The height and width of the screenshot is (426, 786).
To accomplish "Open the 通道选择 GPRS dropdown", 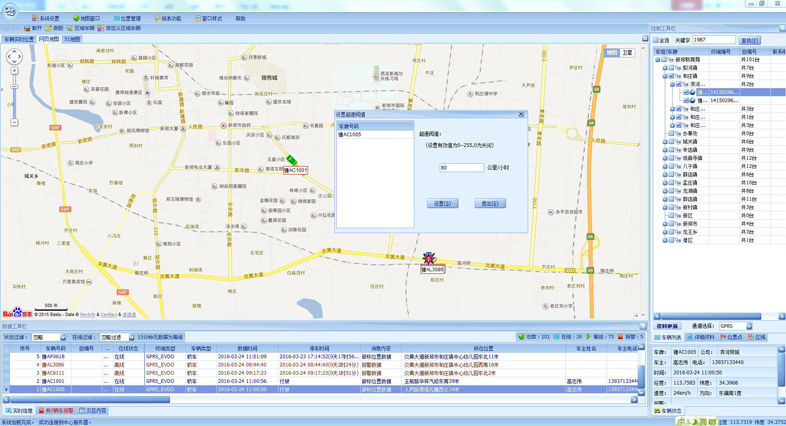I will [749, 326].
